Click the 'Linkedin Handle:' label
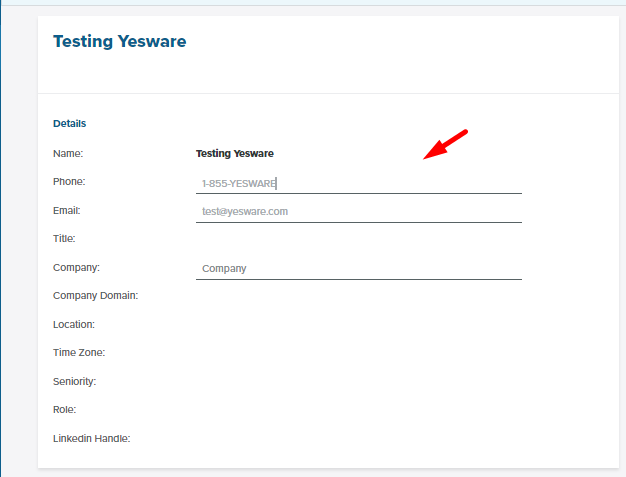The image size is (626, 477). 92,439
